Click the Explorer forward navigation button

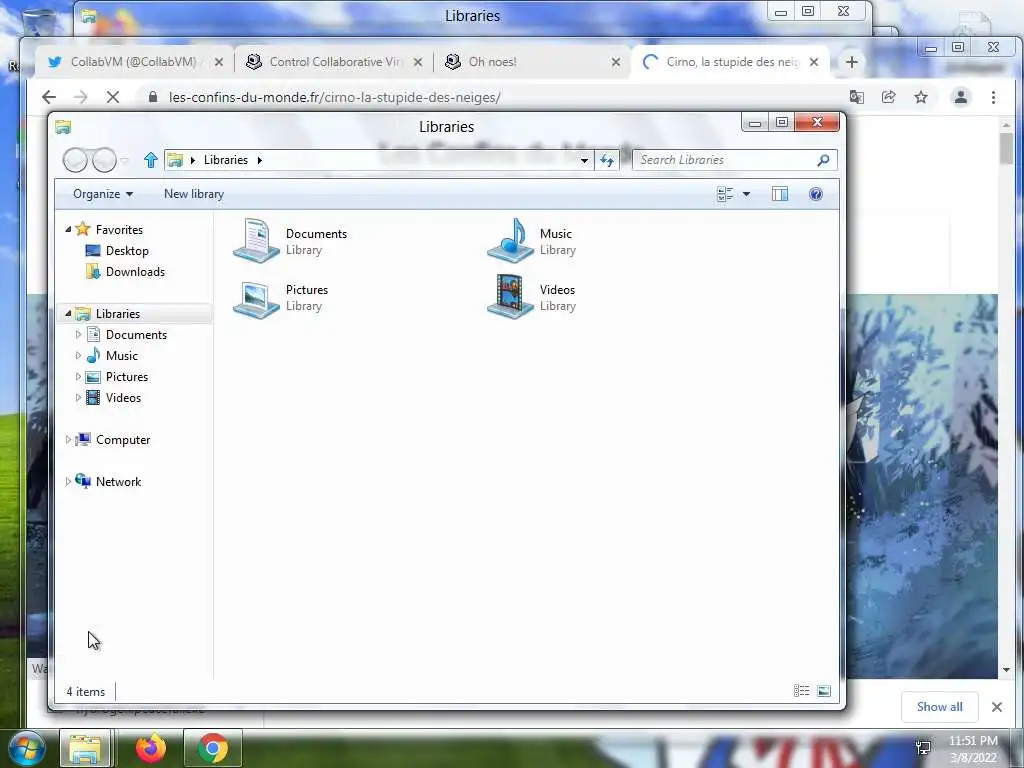[x=104, y=160]
